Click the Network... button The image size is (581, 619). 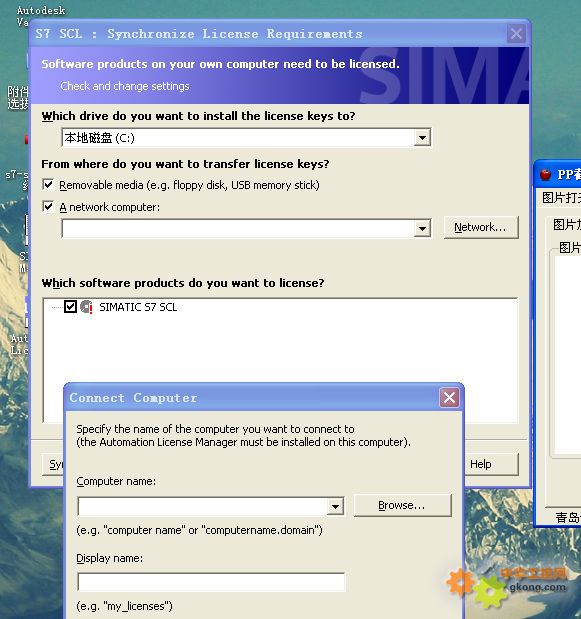pos(481,227)
